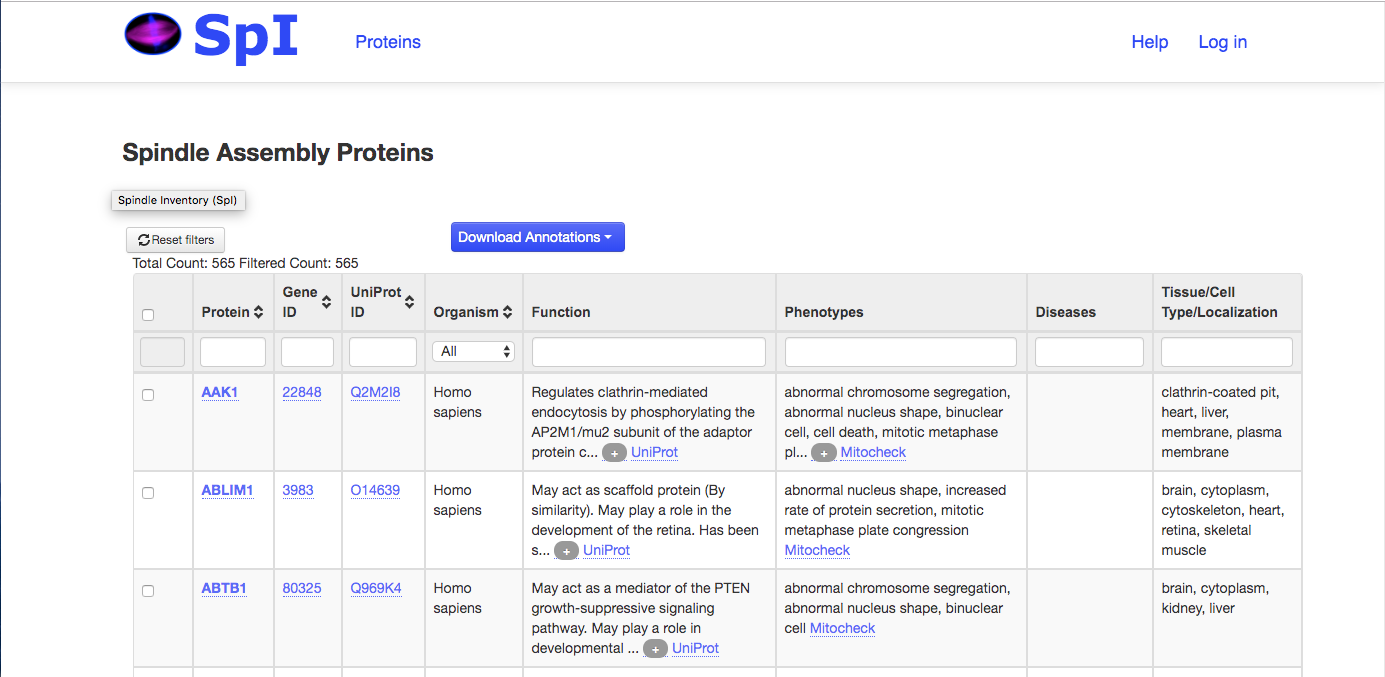
Task: Focus the UniProt ID filter field
Action: 383,352
